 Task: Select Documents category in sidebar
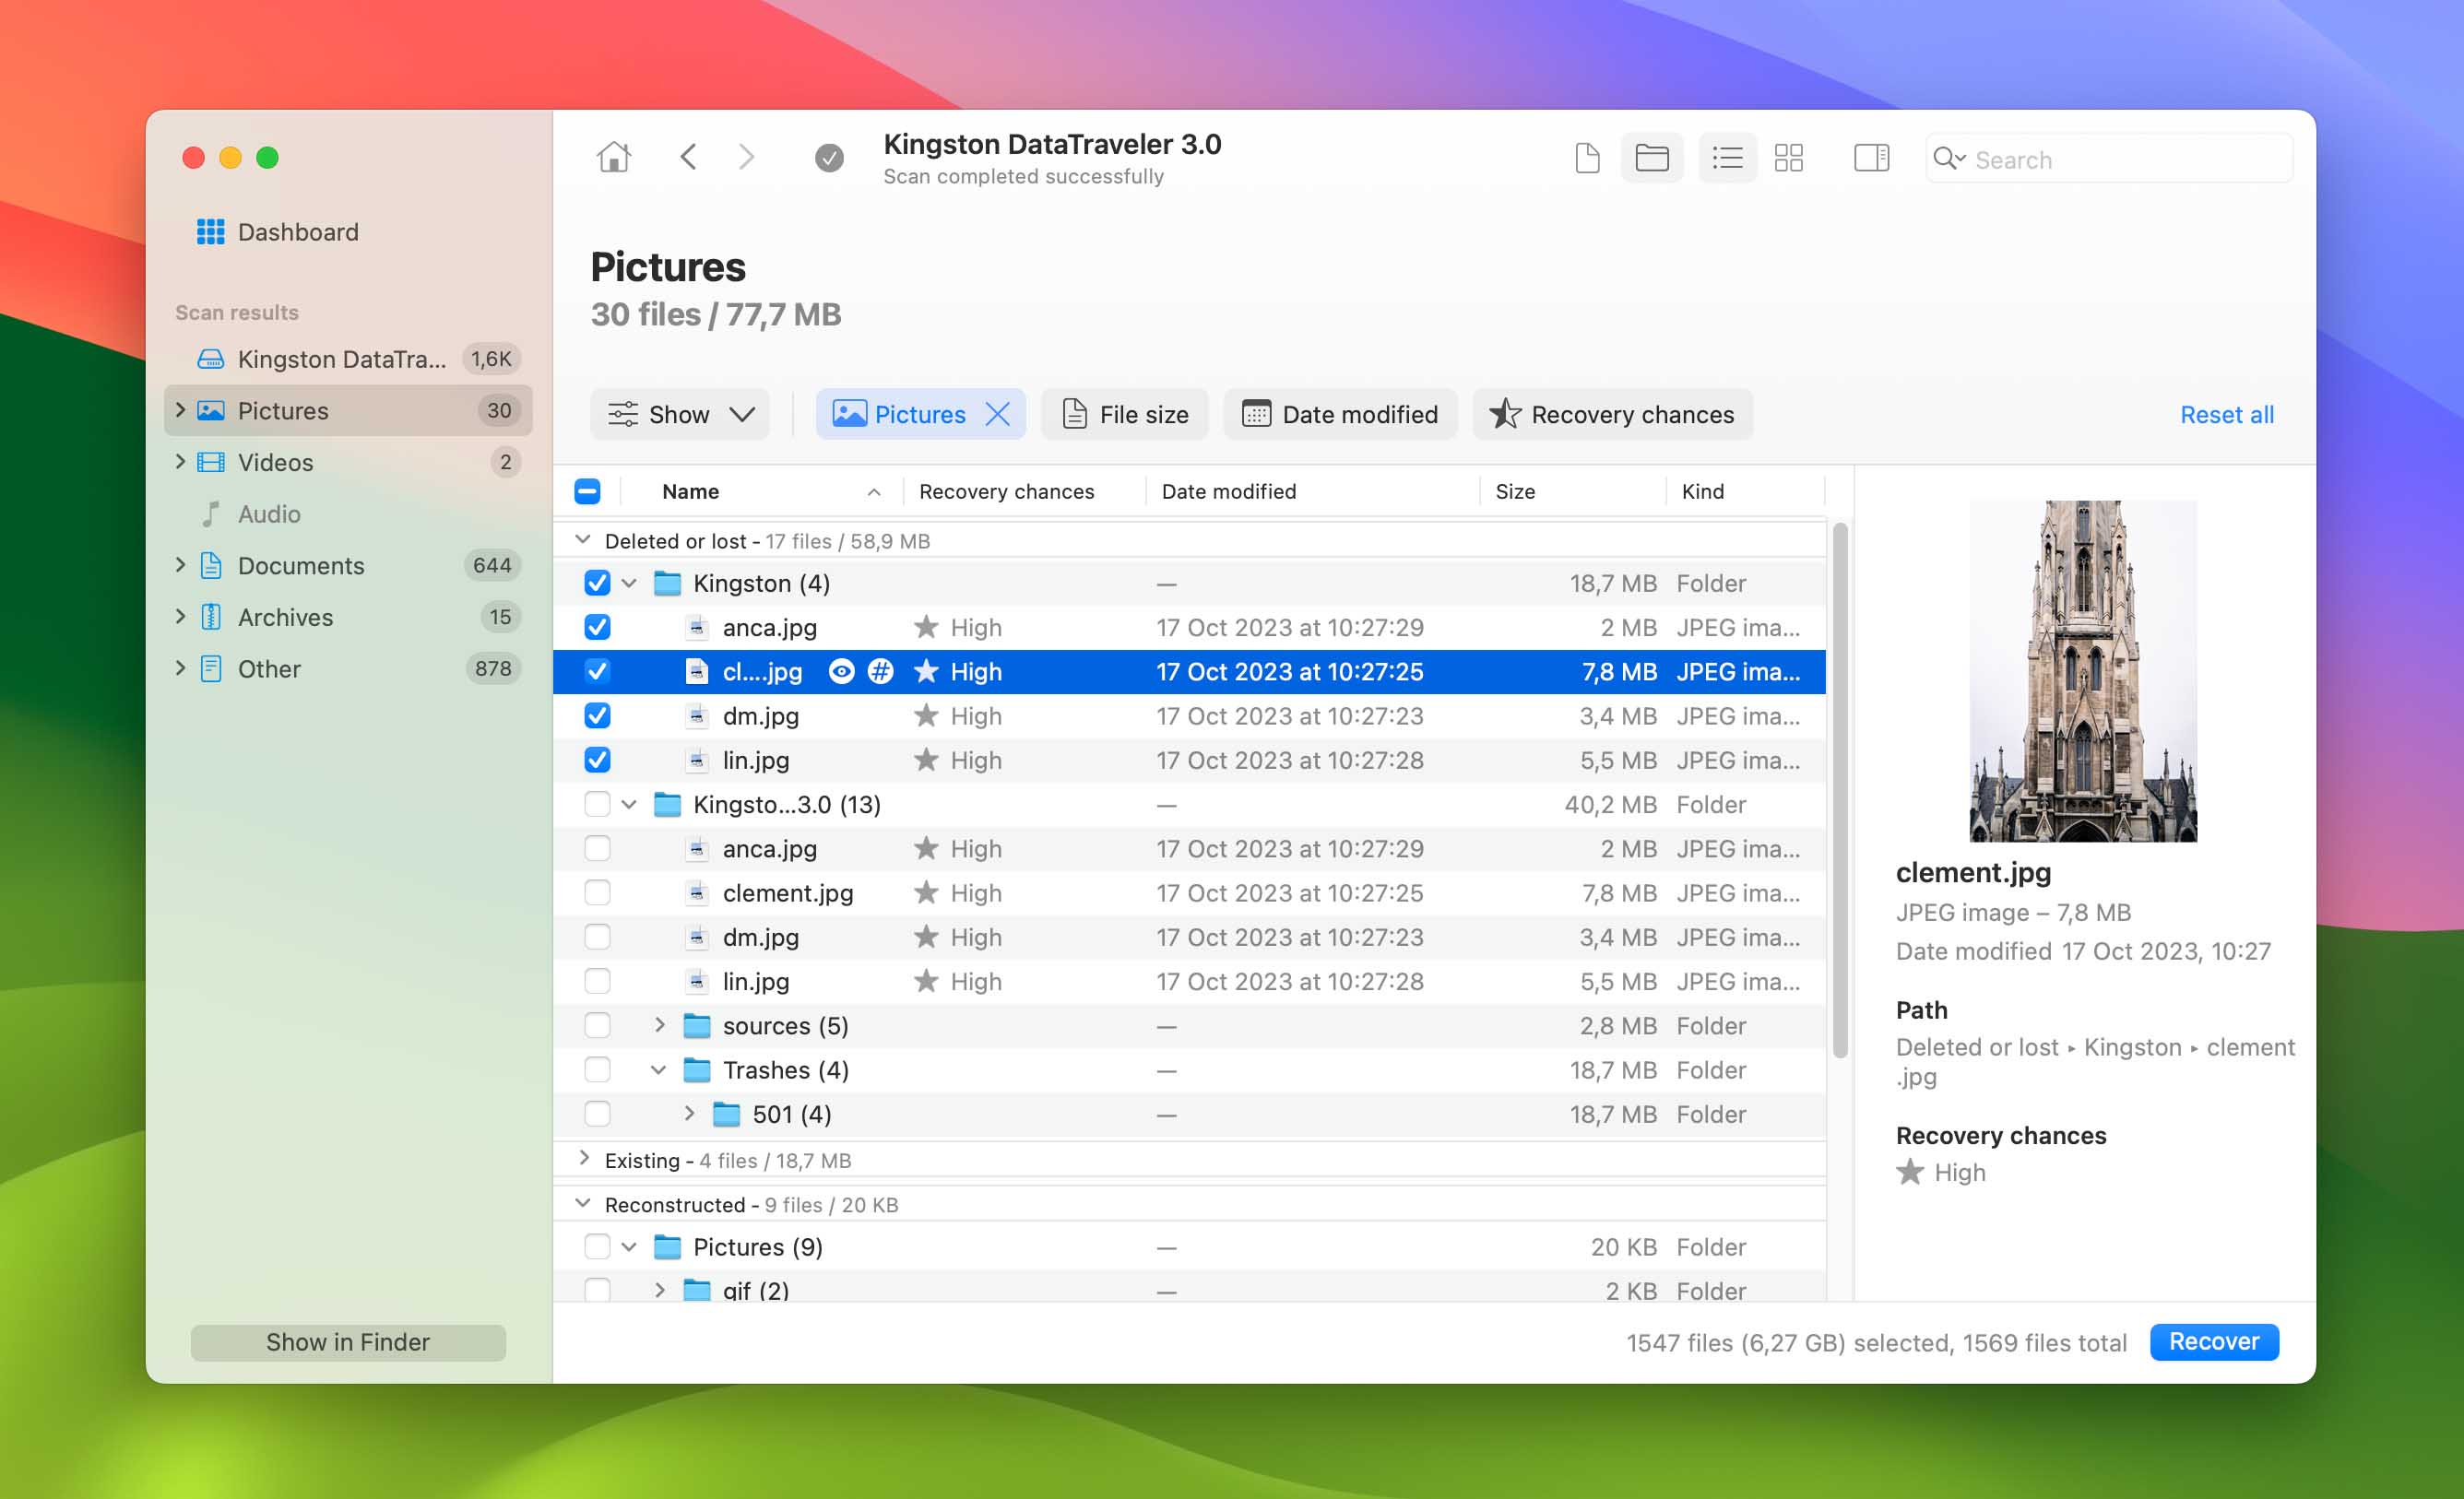pyautogui.click(x=347, y=565)
